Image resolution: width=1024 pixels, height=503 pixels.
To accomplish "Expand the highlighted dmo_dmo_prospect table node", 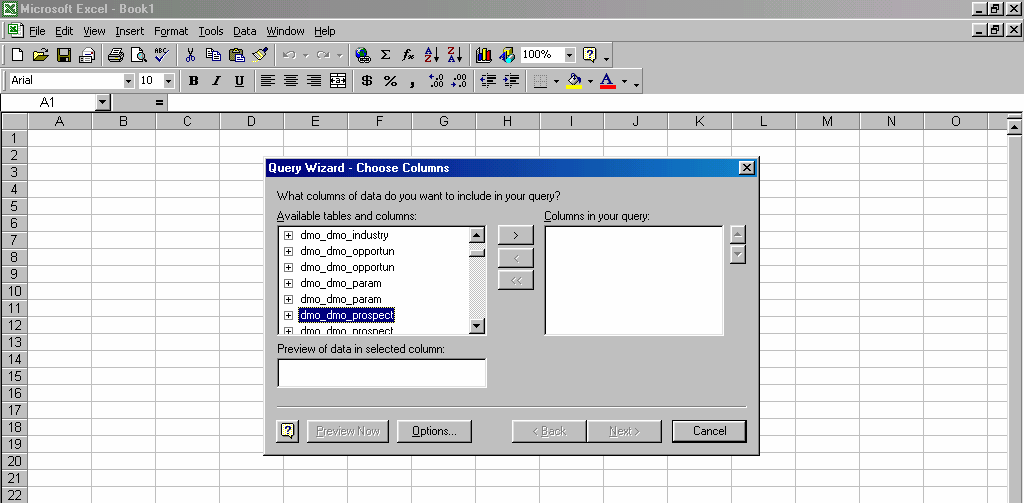I will (x=288, y=316).
